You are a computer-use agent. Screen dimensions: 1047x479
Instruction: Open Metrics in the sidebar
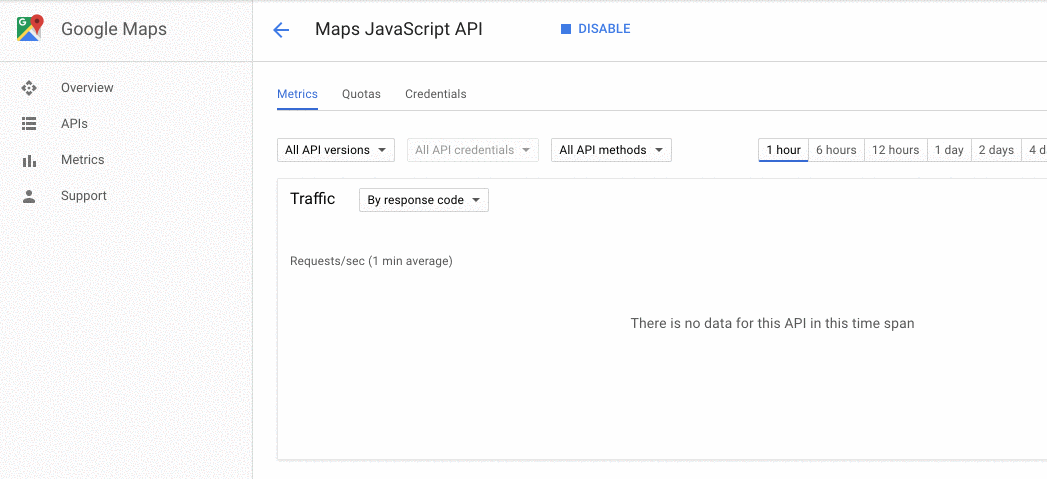tap(82, 160)
